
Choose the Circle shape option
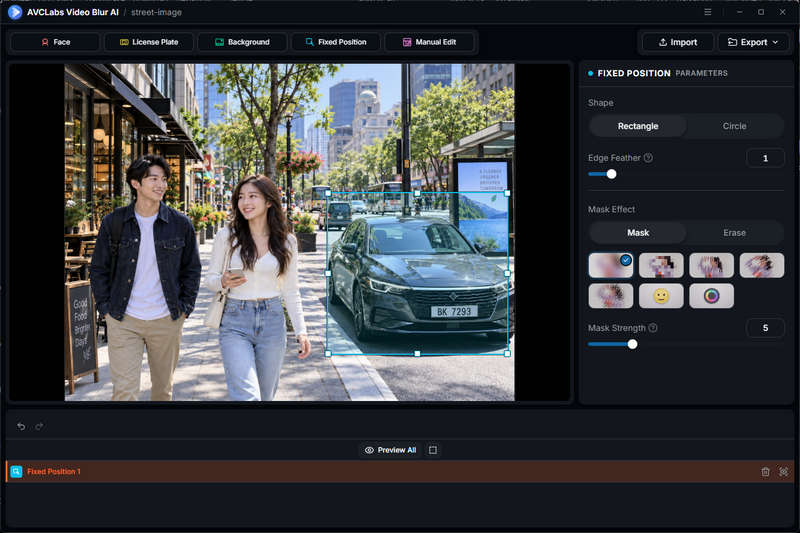point(734,126)
